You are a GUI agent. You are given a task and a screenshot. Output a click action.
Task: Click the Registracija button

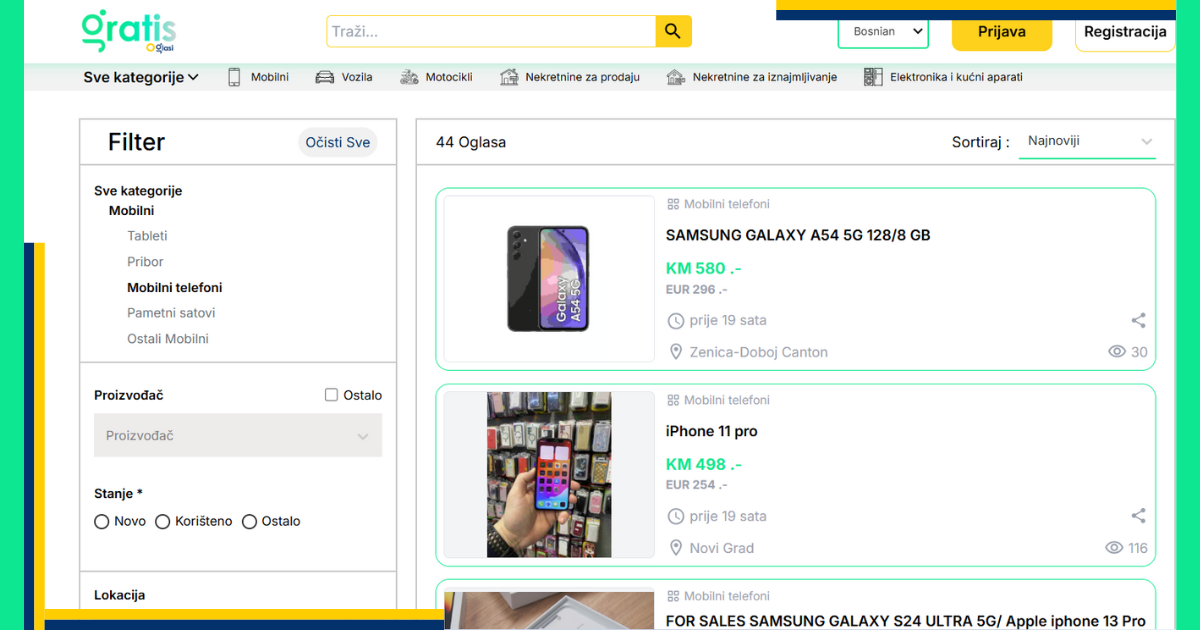click(x=1125, y=32)
